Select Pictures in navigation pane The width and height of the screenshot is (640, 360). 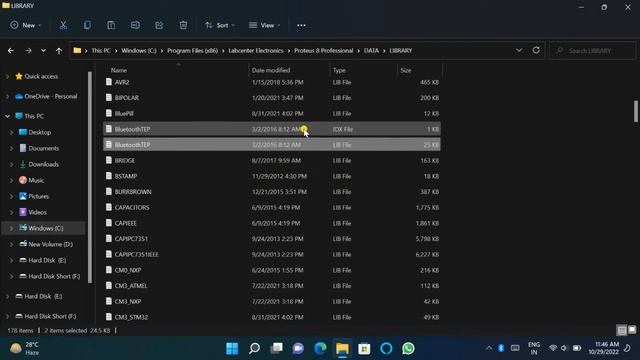click(38, 196)
